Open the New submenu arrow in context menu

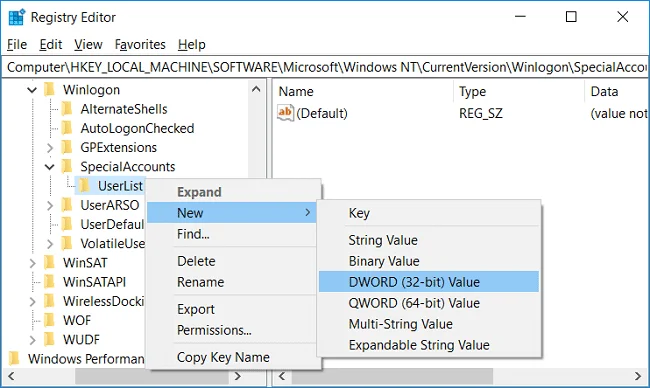click(x=308, y=212)
